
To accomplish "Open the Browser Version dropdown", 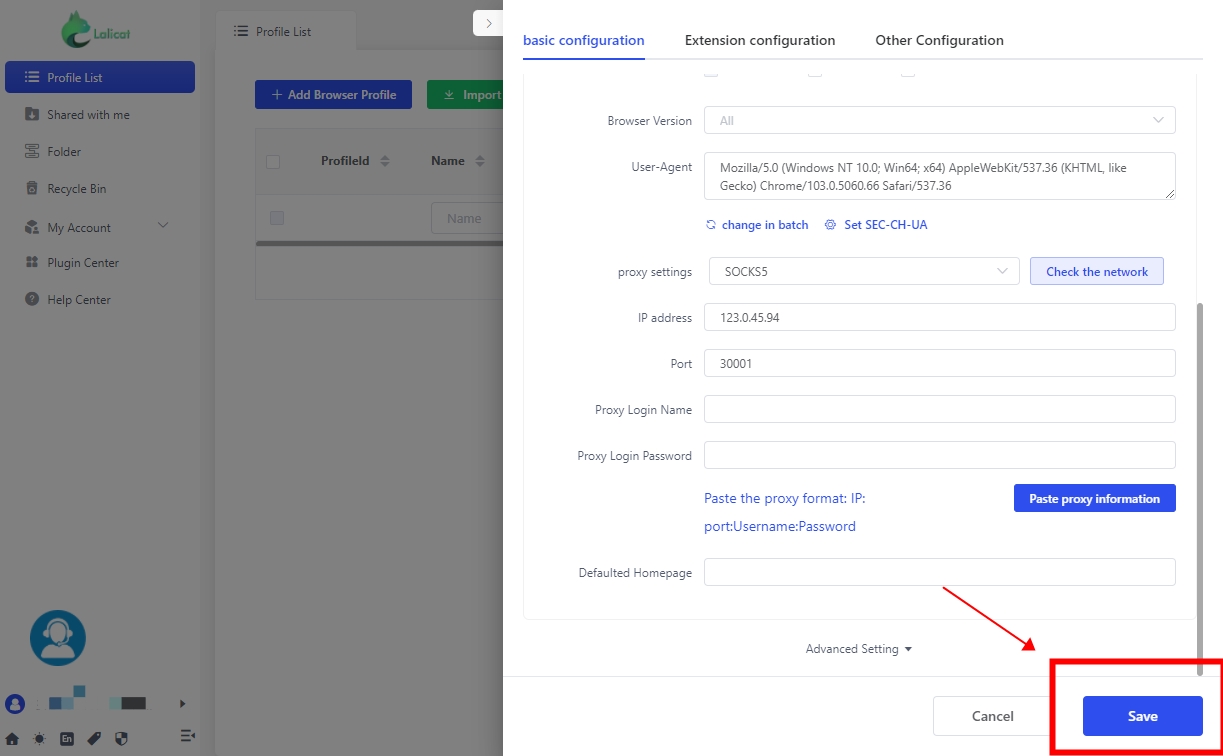I will 939,121.
